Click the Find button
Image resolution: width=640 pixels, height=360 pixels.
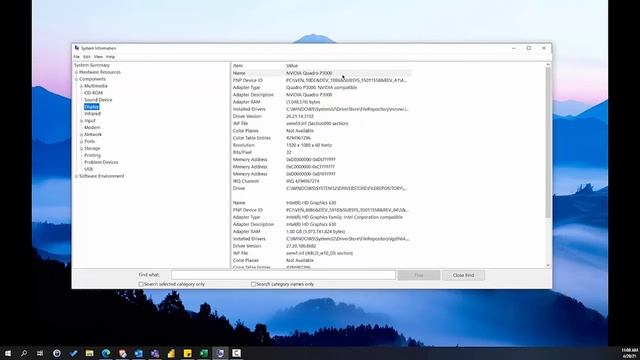419,275
